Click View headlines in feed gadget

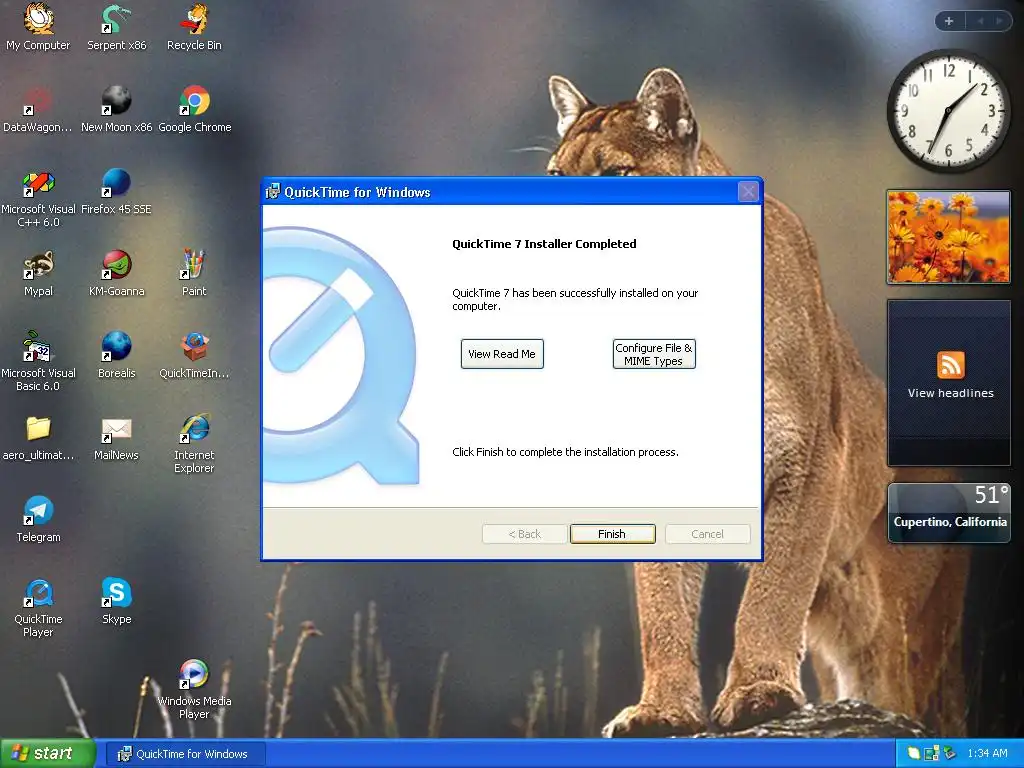click(x=950, y=393)
